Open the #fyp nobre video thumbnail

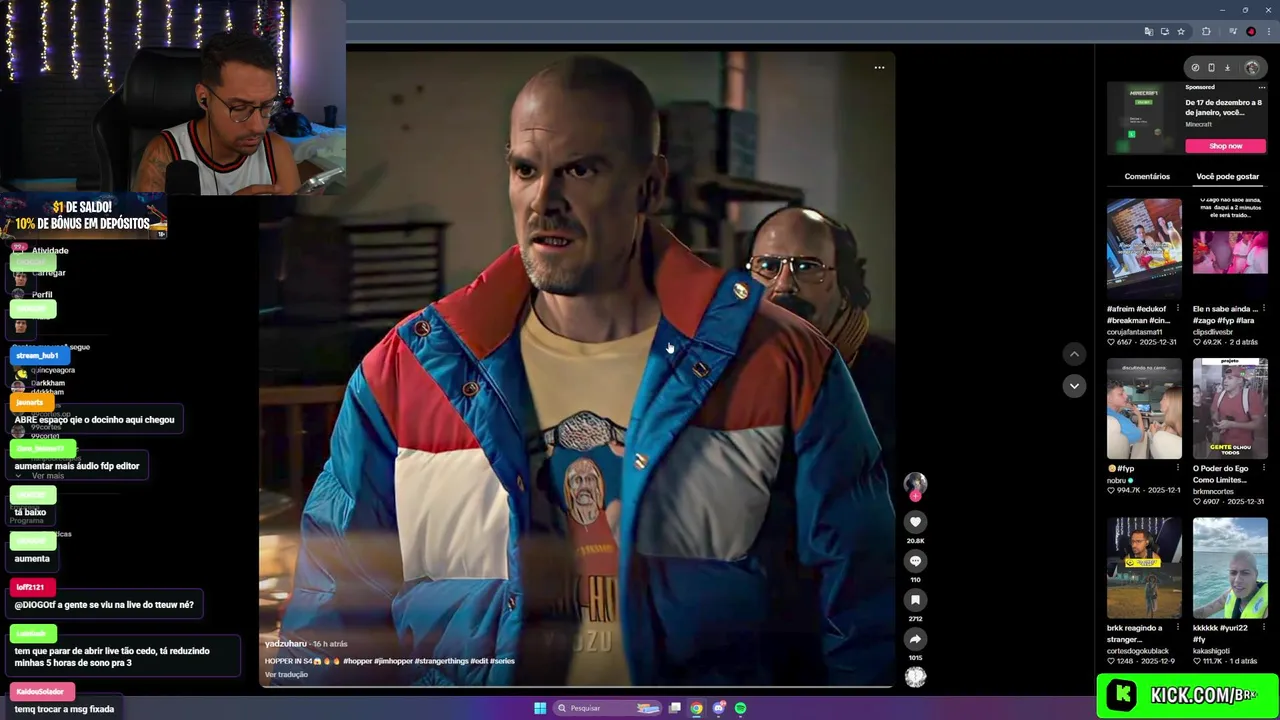coord(1144,409)
